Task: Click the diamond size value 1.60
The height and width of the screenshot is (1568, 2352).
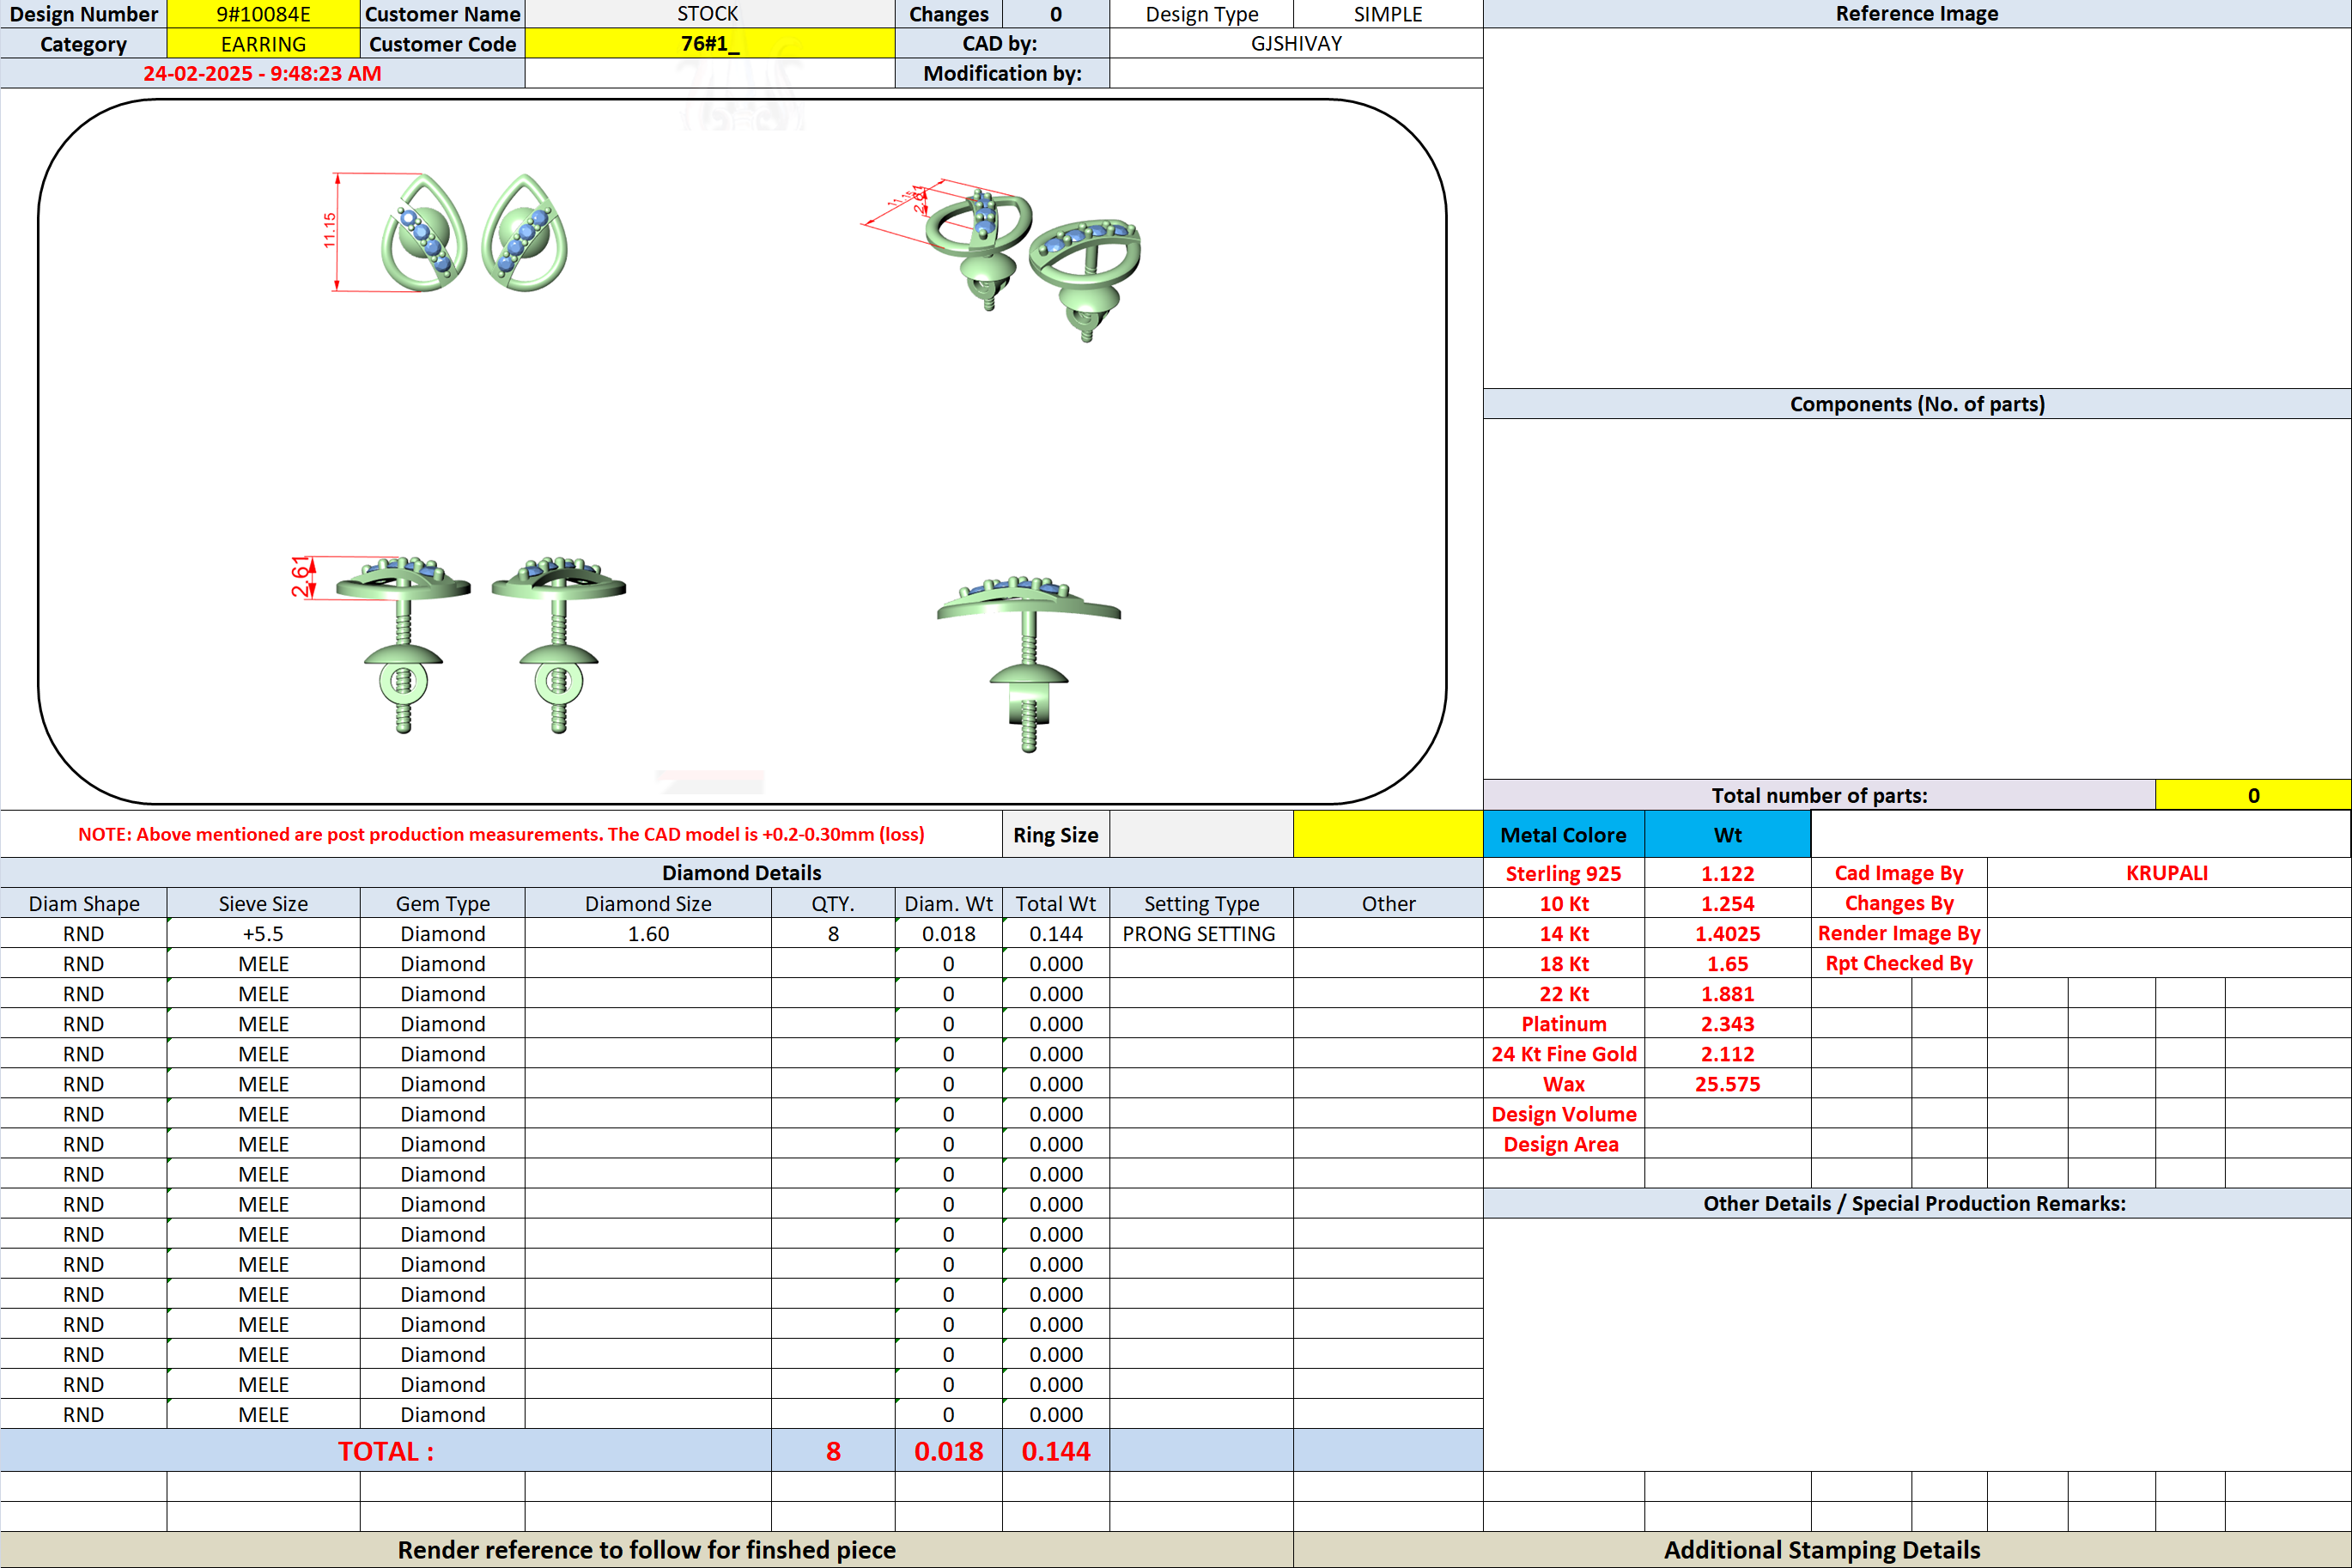Action: 648,933
